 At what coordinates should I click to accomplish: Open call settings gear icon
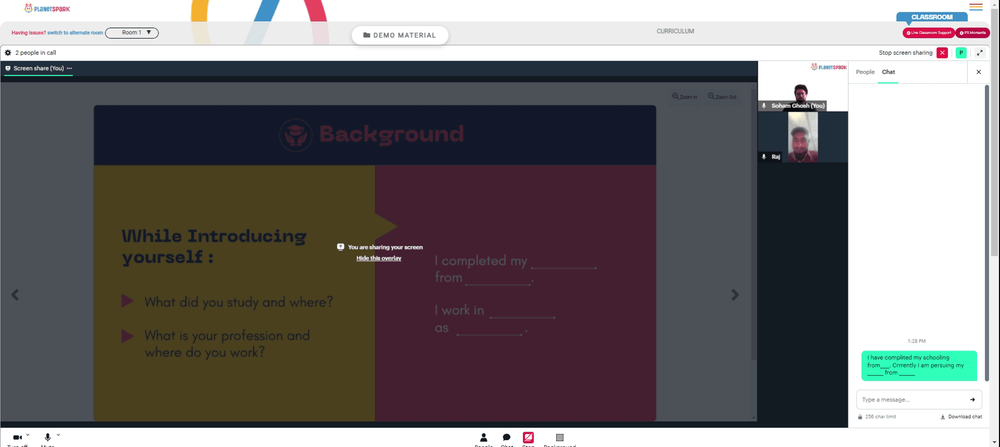[x=8, y=53]
